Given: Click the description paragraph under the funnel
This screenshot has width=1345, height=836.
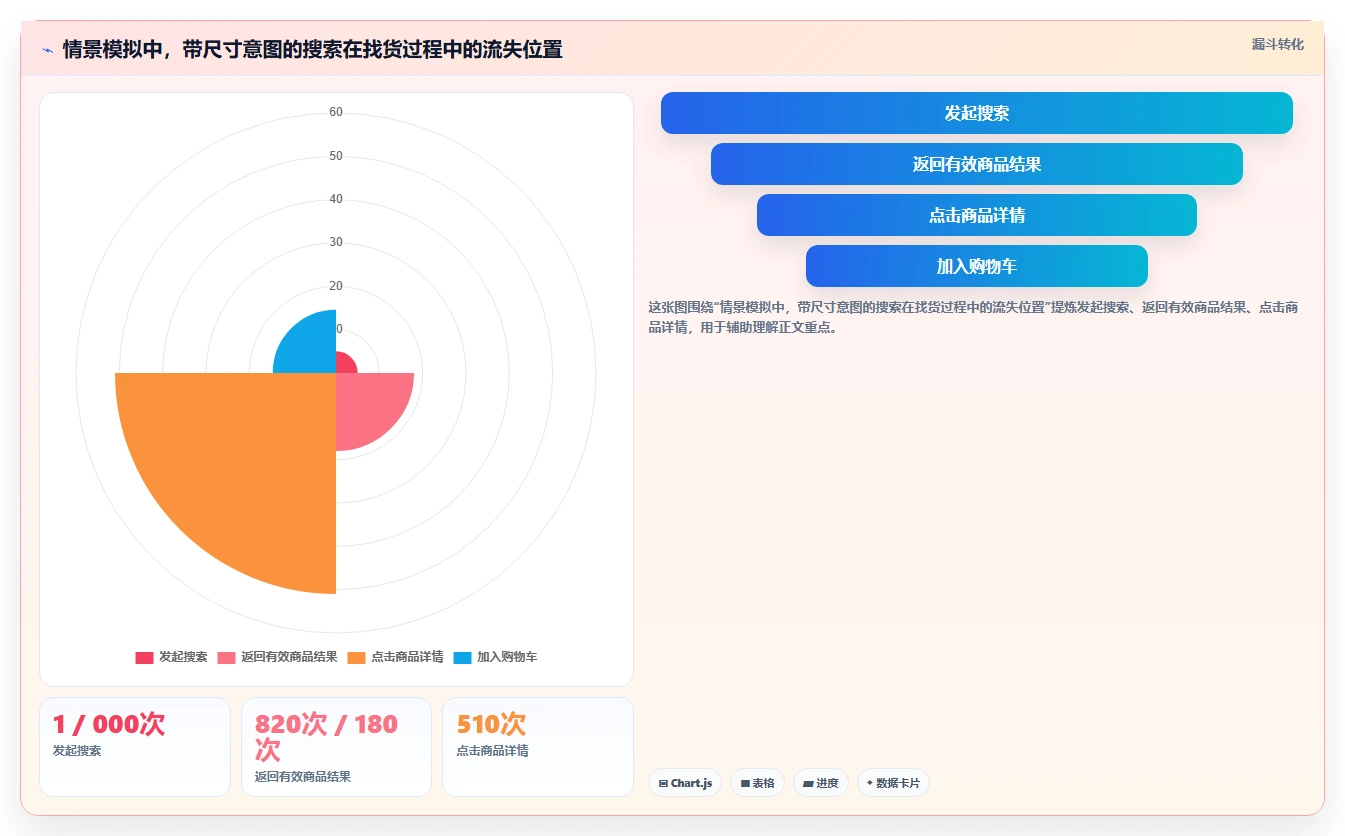Looking at the screenshot, I should pos(973,317).
